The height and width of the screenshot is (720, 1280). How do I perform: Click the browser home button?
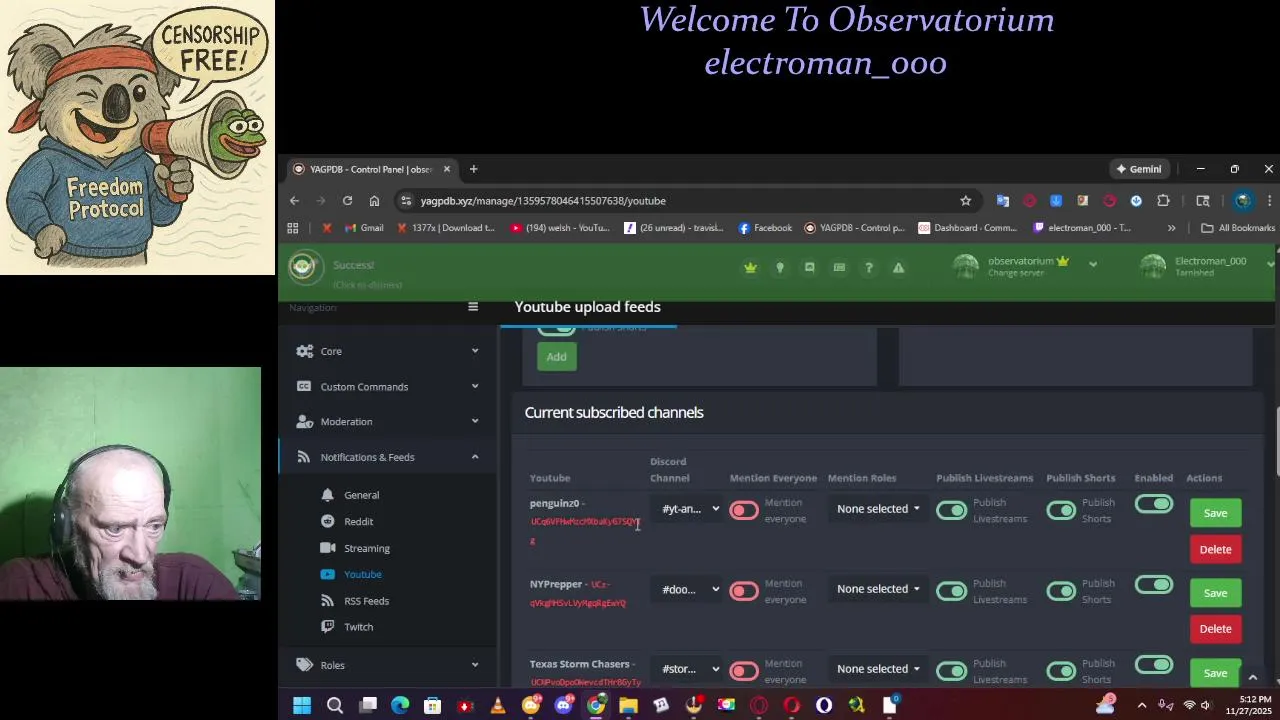tap(374, 200)
